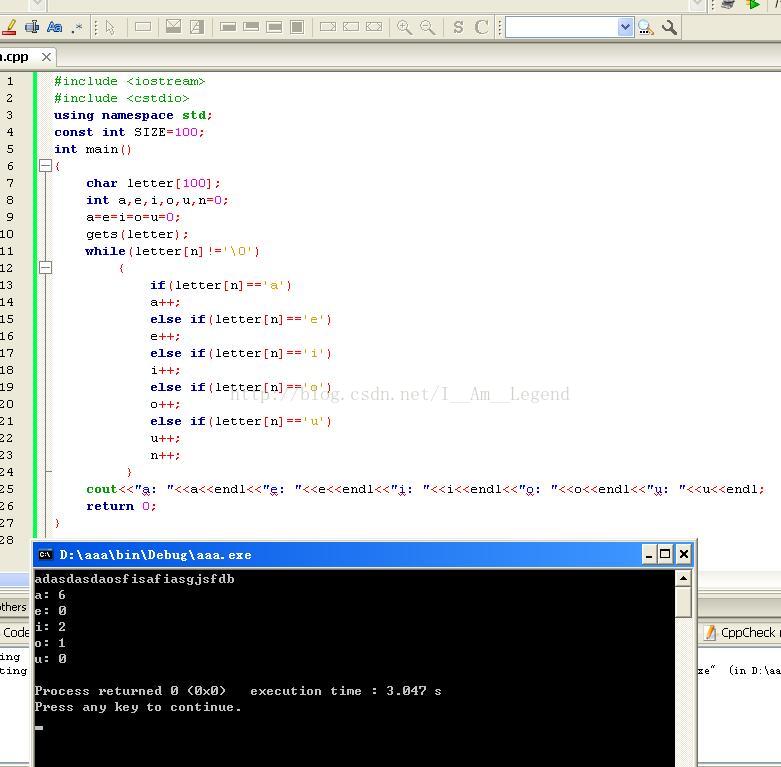This screenshot has height=767, width=781.
Task: Toggle the match case 'Aa' icon
Action: pos(54,27)
